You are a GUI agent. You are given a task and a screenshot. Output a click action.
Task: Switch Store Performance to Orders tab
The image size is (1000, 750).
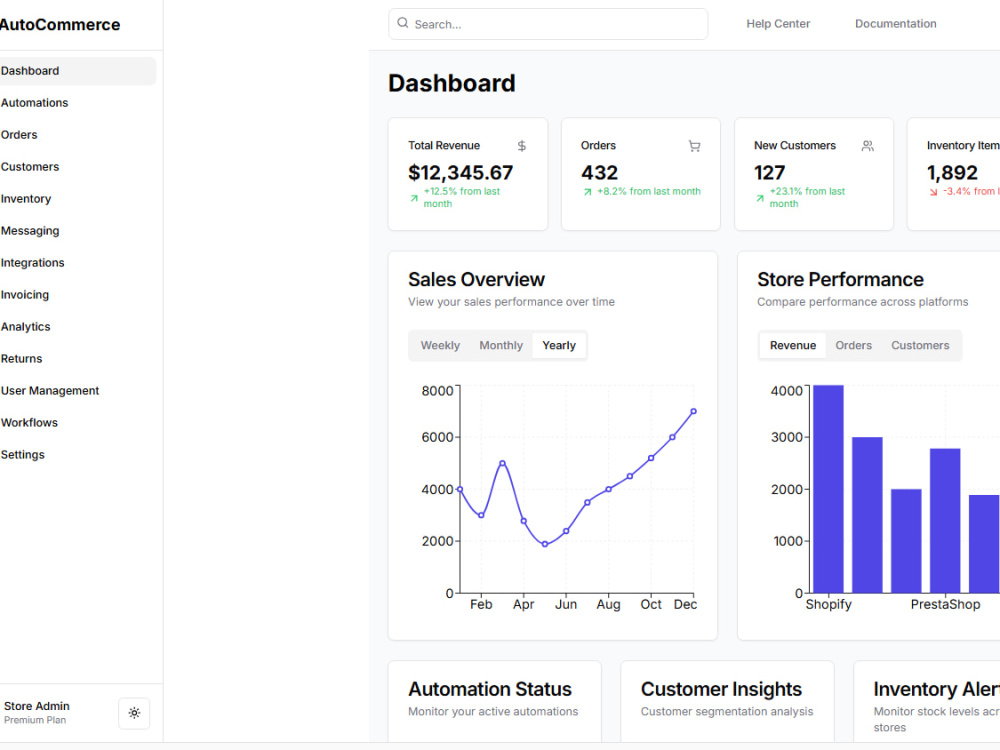[853, 346]
